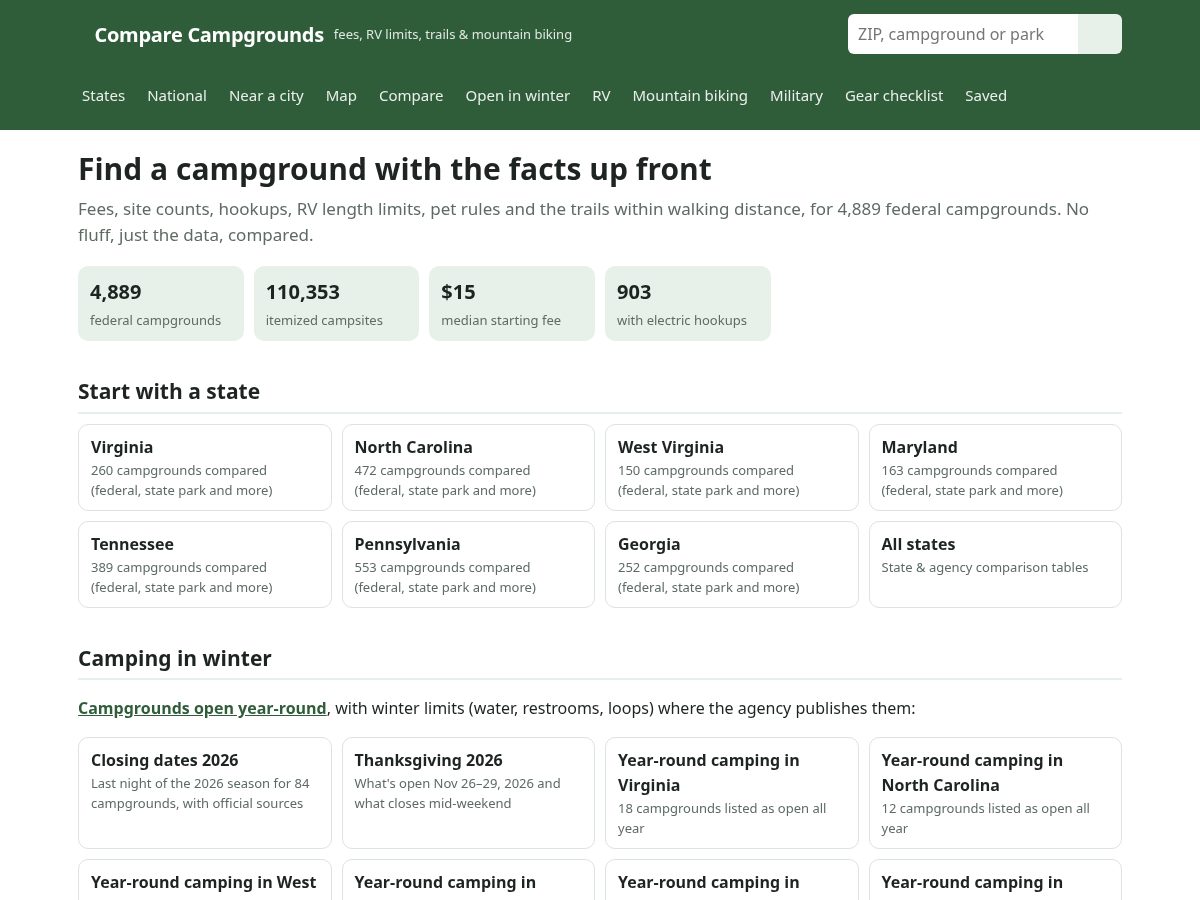Image resolution: width=1200 pixels, height=900 pixels.
Task: Select Open in winter nav item
Action: [x=518, y=96]
